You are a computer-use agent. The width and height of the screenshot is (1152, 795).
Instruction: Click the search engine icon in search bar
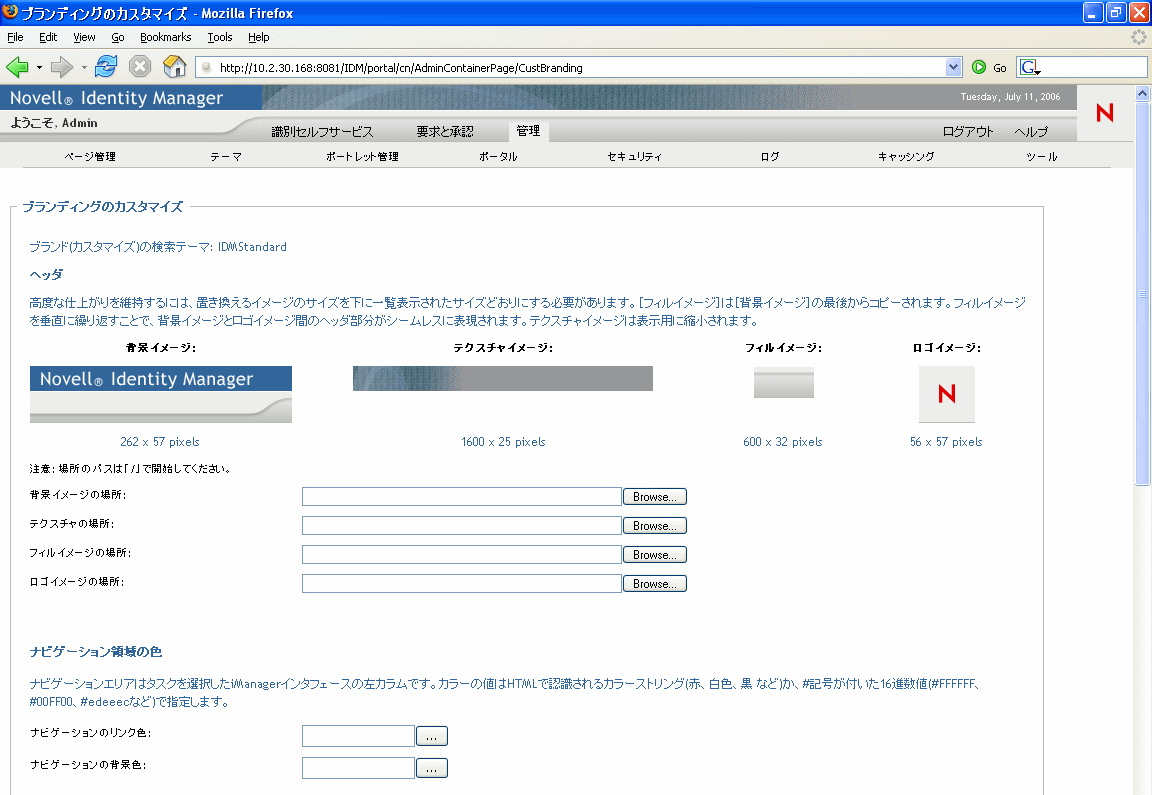1030,66
